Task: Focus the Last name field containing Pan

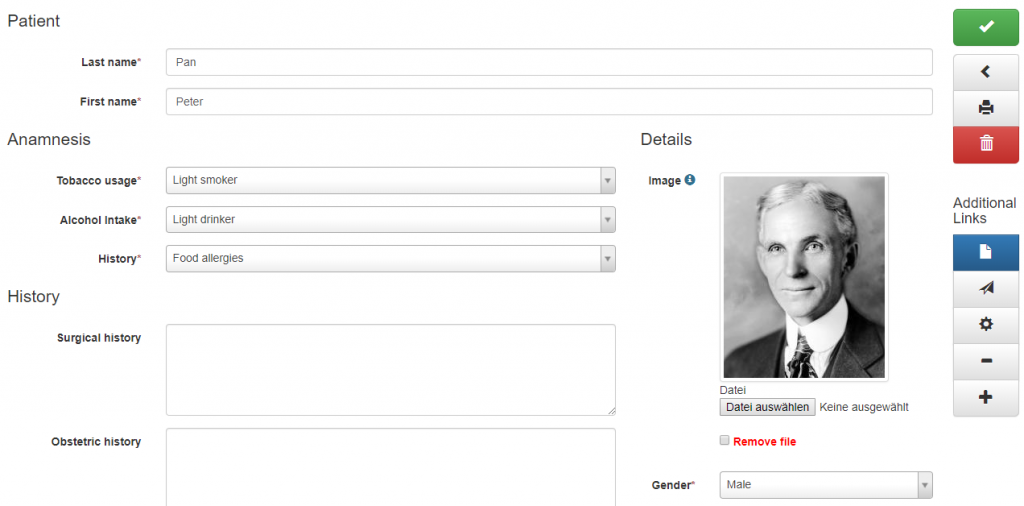Action: coord(549,63)
